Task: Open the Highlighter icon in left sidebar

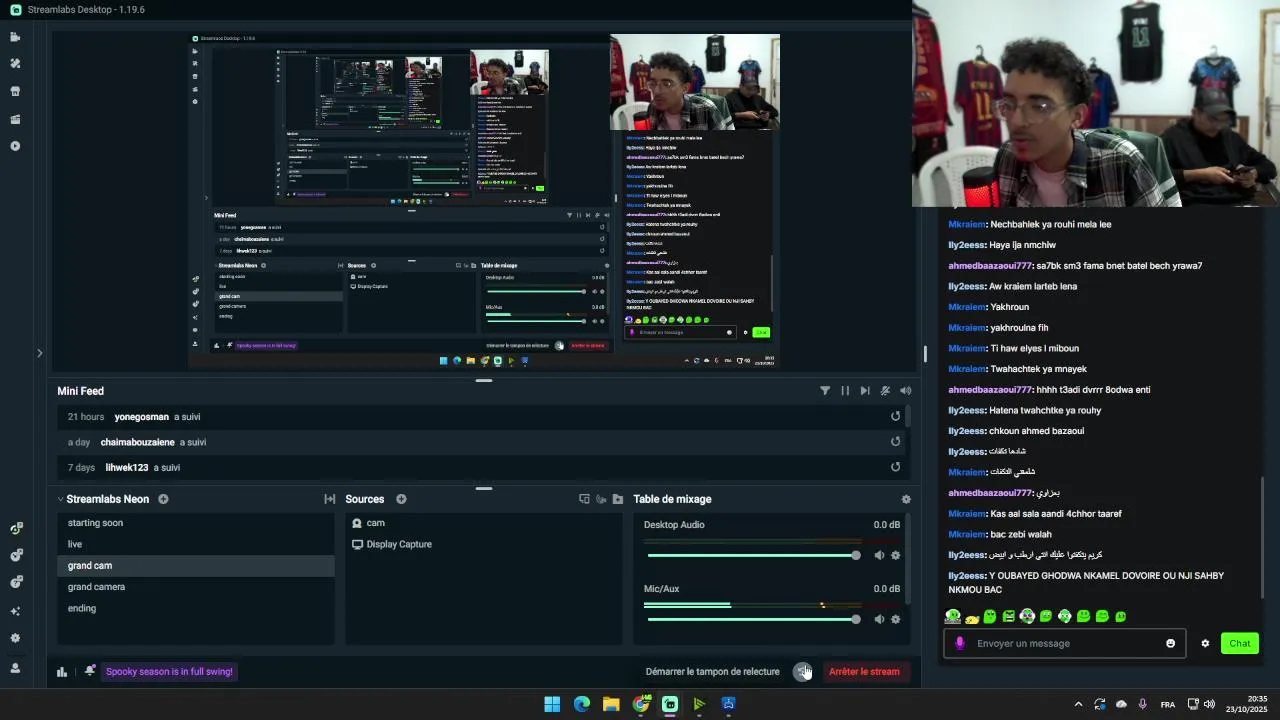Action: 15,119
